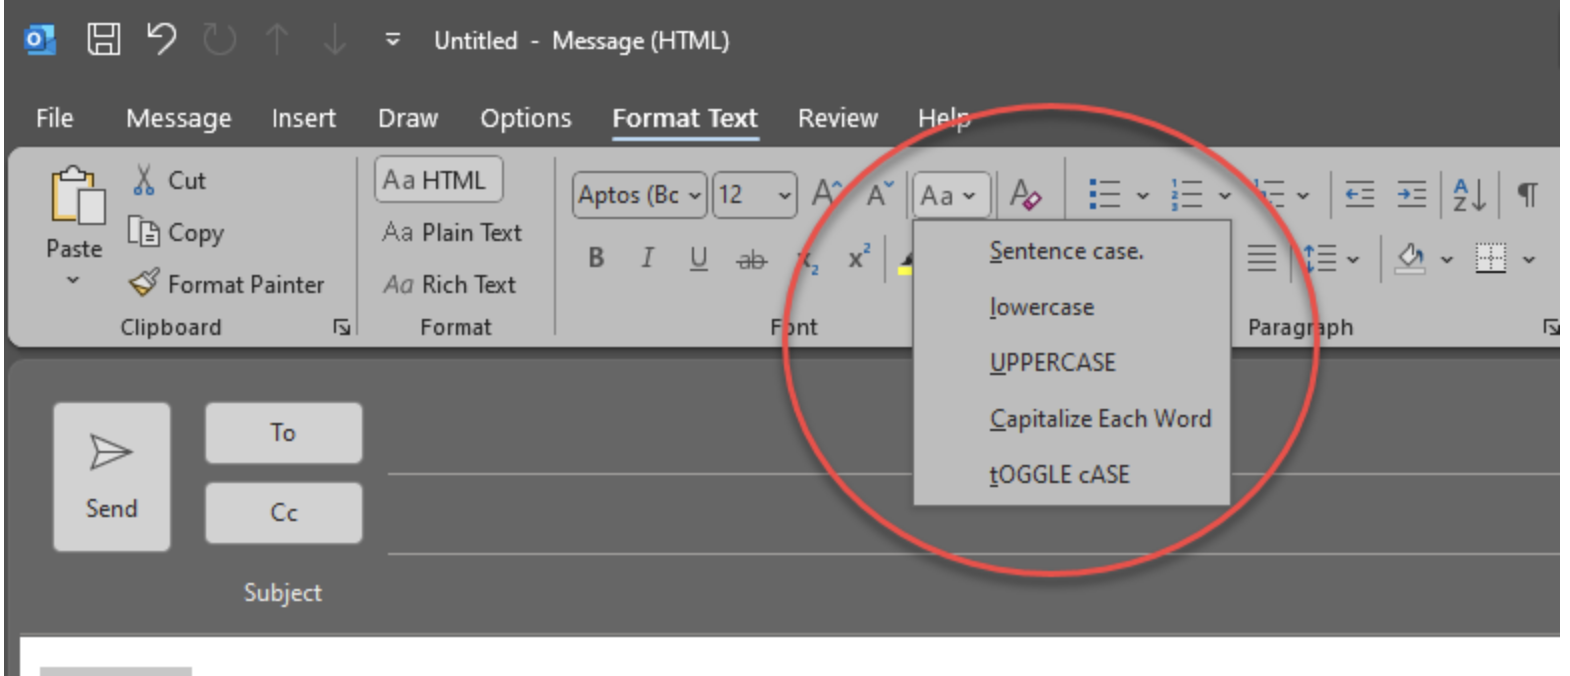The height and width of the screenshot is (676, 1570).
Task: Click the shading paint bucket color
Action: coord(1410,258)
